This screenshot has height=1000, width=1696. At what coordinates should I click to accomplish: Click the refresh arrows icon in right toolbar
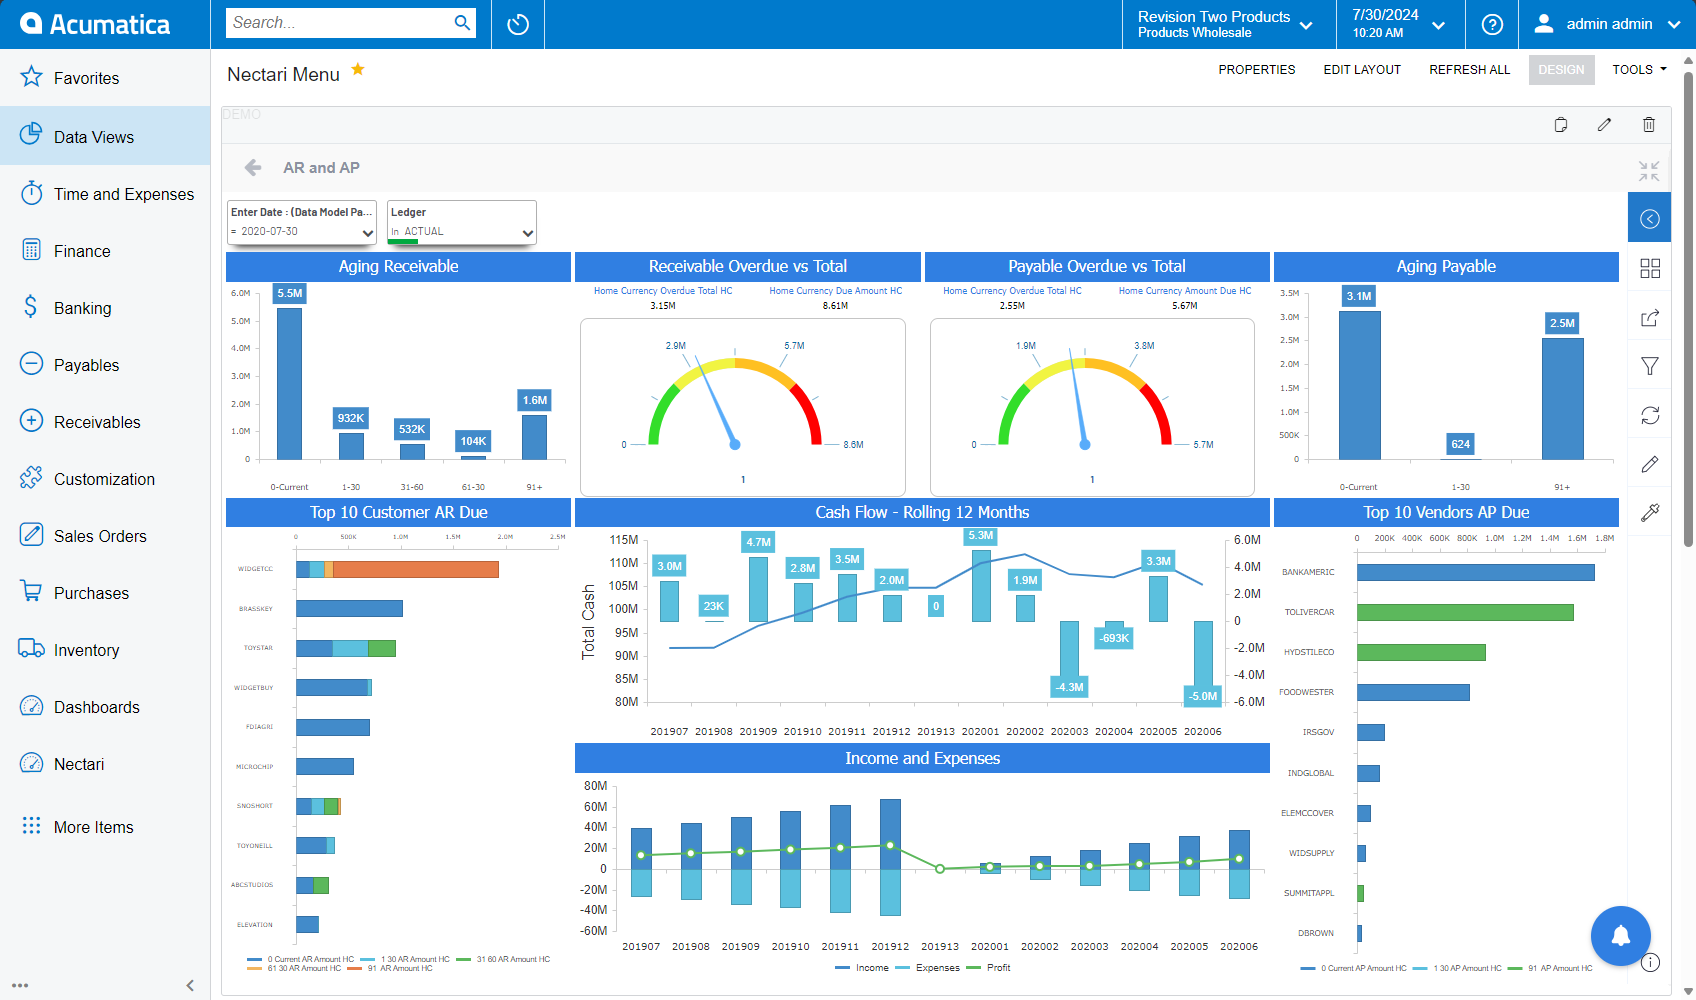point(1650,415)
